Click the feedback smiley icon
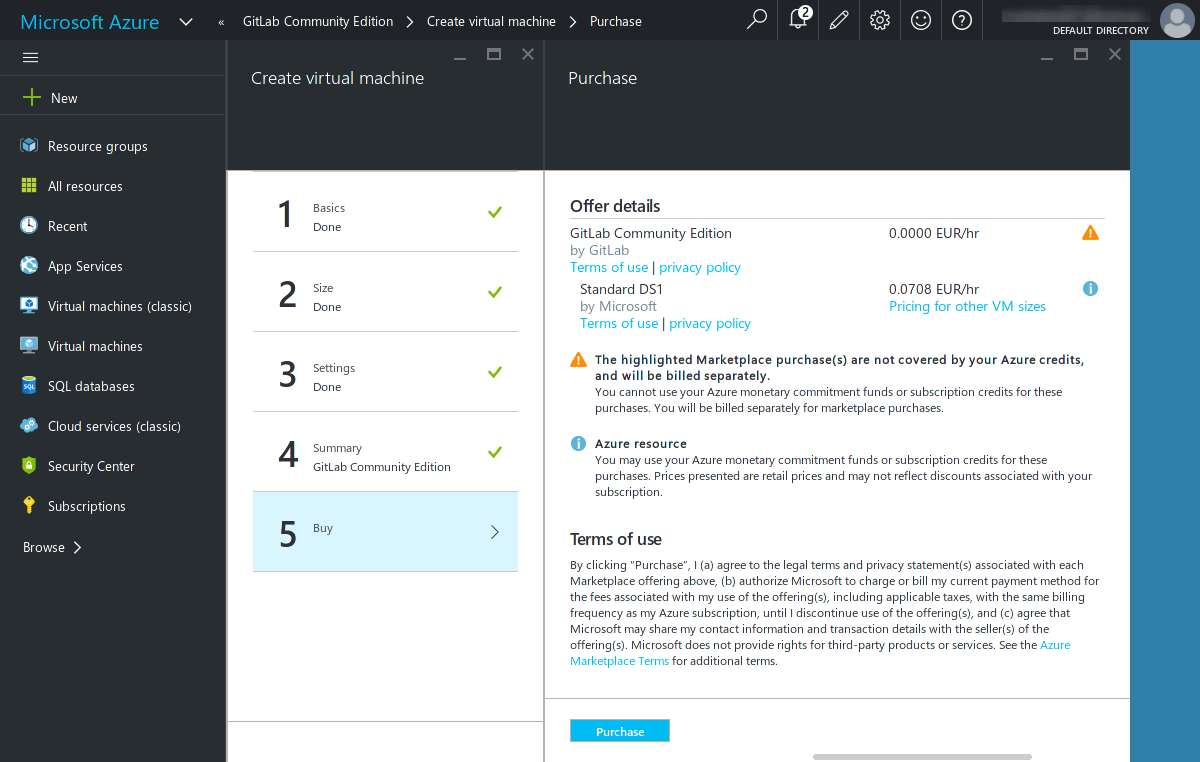Viewport: 1200px width, 762px height. click(x=920, y=20)
